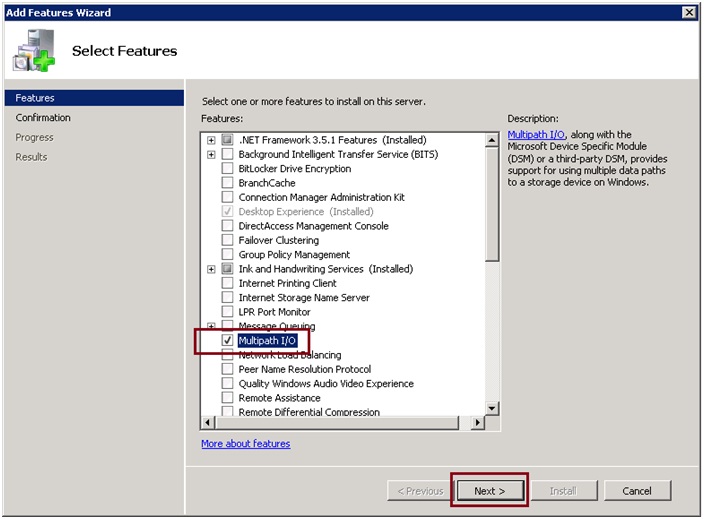Enable Quality Windows Audio Video Experience checkbox
This screenshot has width=704, height=519.
pos(228,384)
